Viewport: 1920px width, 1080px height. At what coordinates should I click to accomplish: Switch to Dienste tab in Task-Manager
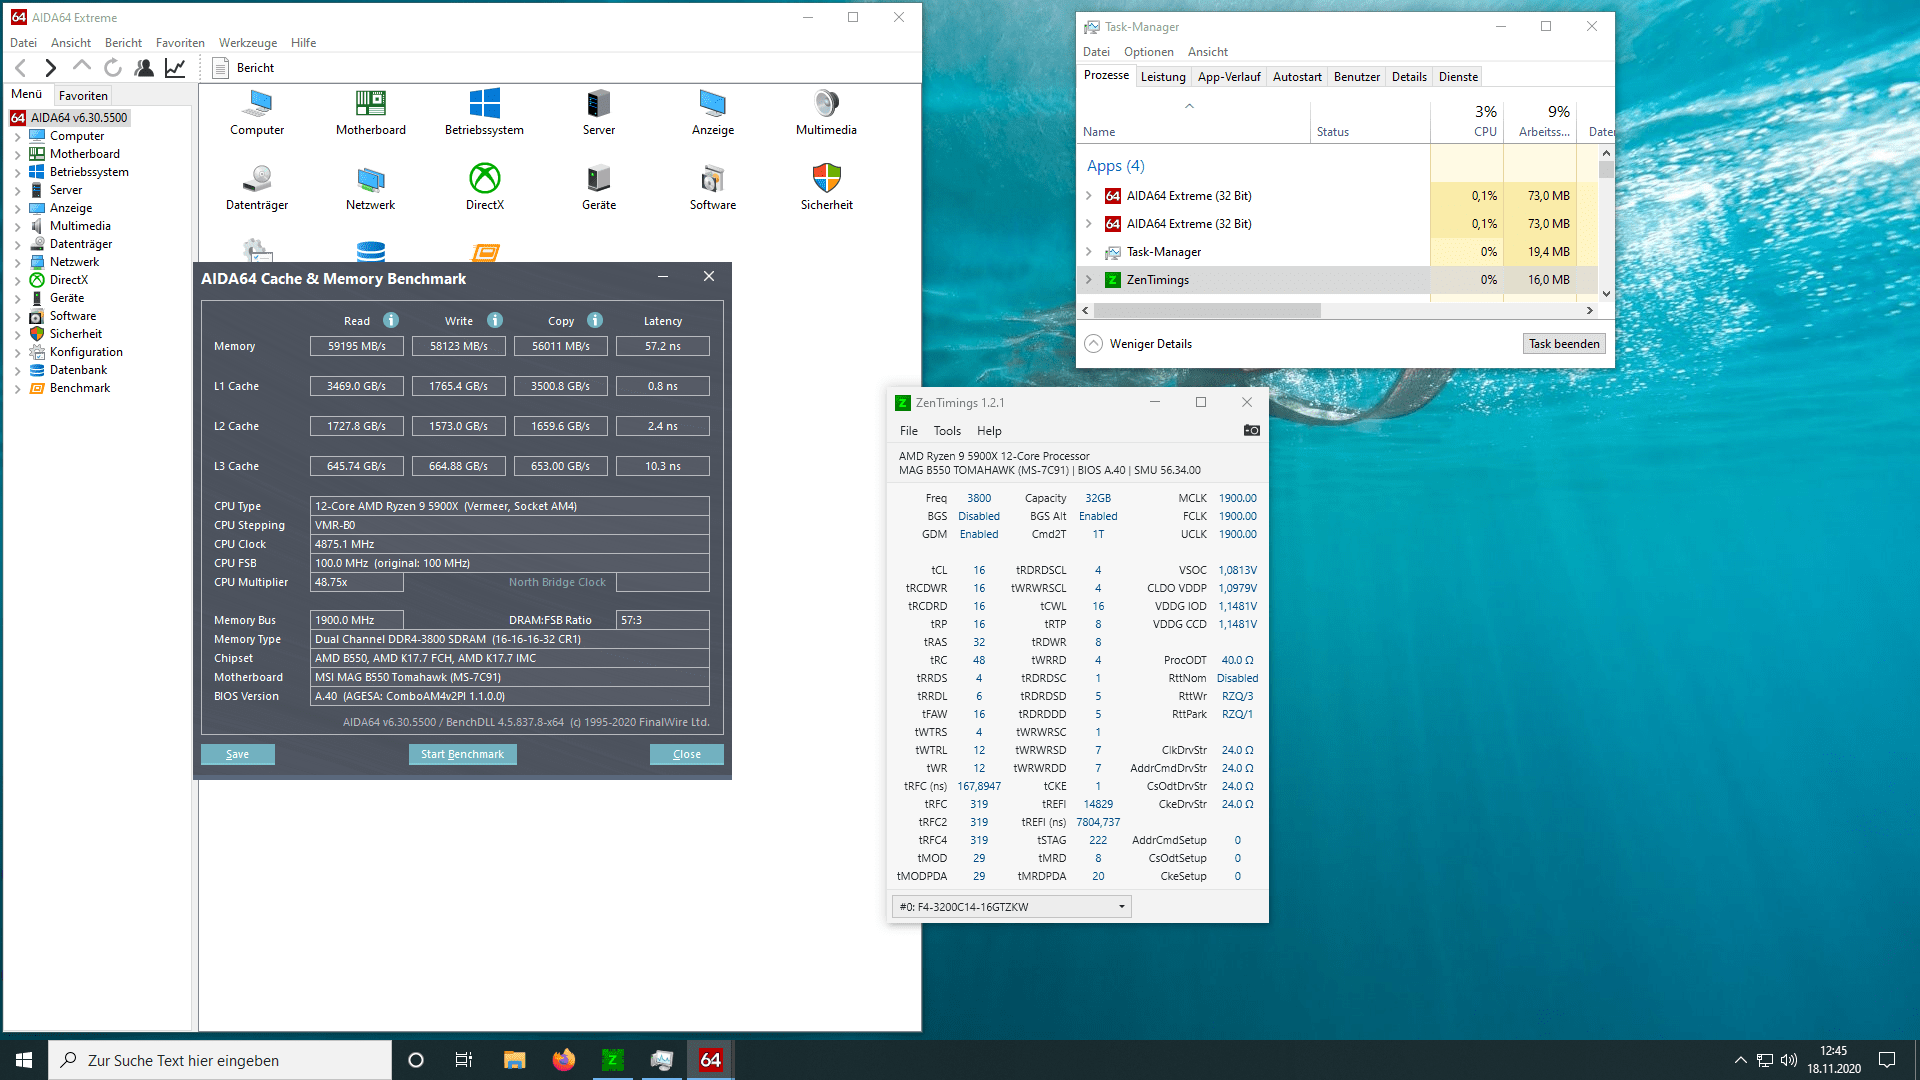pyautogui.click(x=1458, y=77)
